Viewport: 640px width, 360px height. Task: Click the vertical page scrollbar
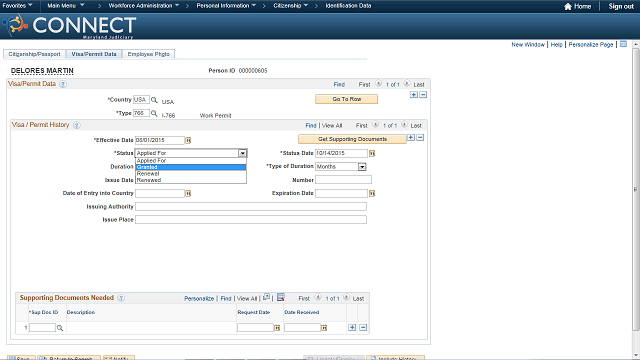coord(636,189)
